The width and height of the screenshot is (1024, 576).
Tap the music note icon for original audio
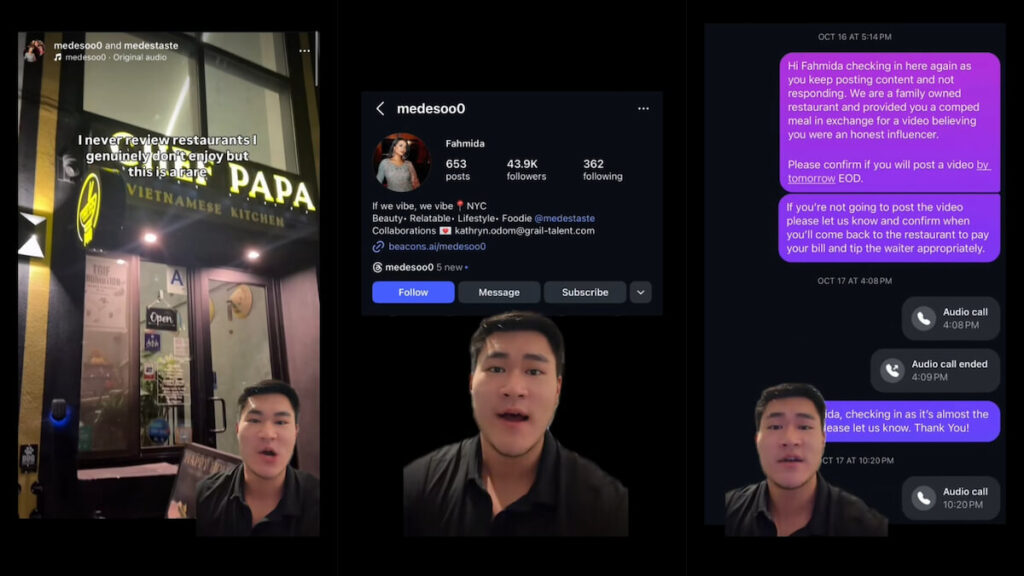(58, 58)
